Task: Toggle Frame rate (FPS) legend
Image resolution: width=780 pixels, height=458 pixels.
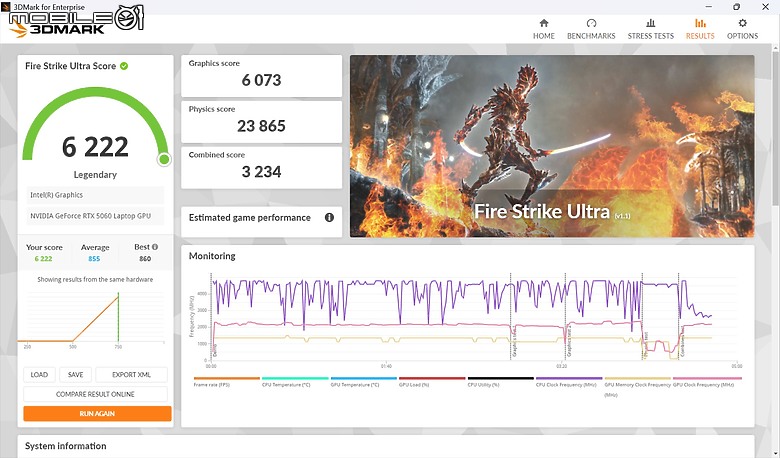Action: [x=226, y=382]
